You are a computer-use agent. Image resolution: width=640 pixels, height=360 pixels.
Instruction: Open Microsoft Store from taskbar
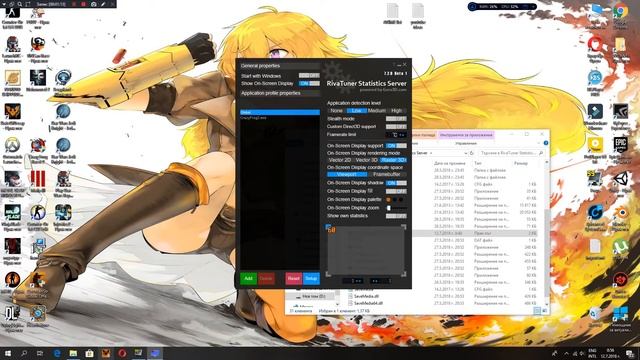89,353
